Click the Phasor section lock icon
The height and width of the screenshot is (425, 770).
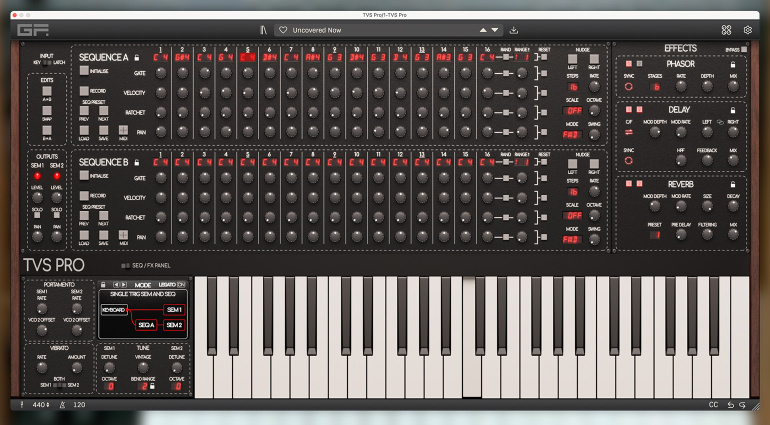point(733,64)
